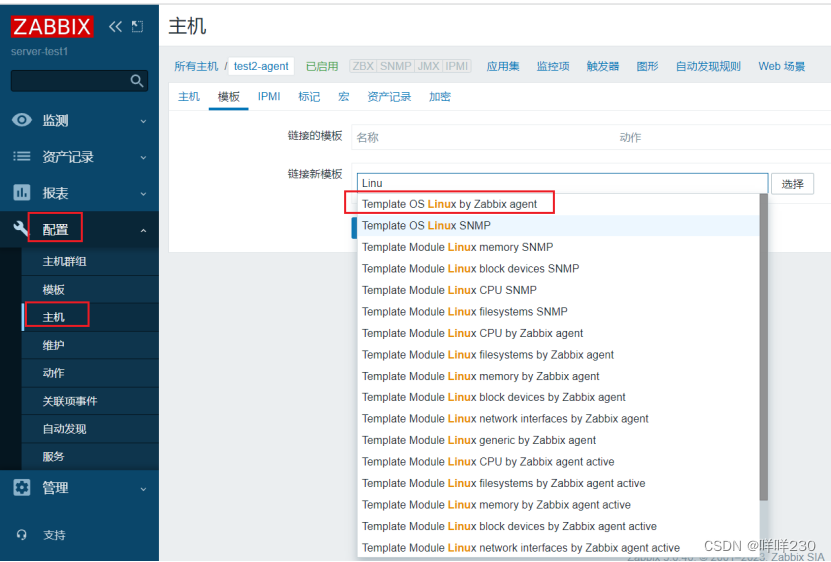Screen dimensions: 831x562
Task: Open 触发器 link
Action: pos(603,66)
